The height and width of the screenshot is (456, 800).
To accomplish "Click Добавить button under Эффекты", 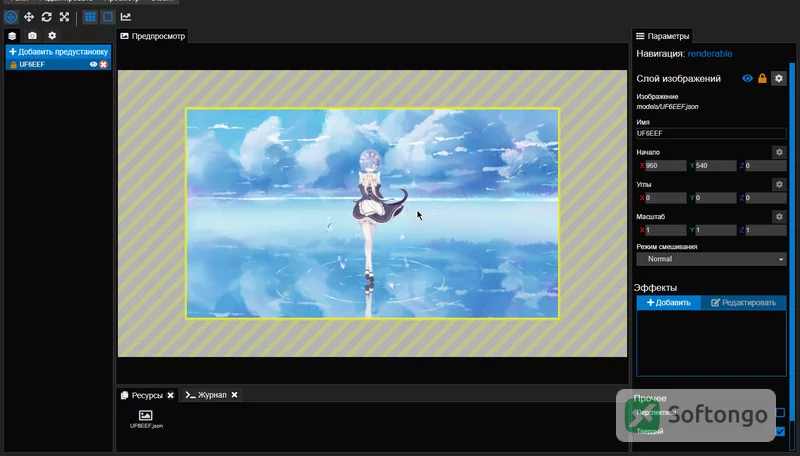I will pyautogui.click(x=668, y=303).
